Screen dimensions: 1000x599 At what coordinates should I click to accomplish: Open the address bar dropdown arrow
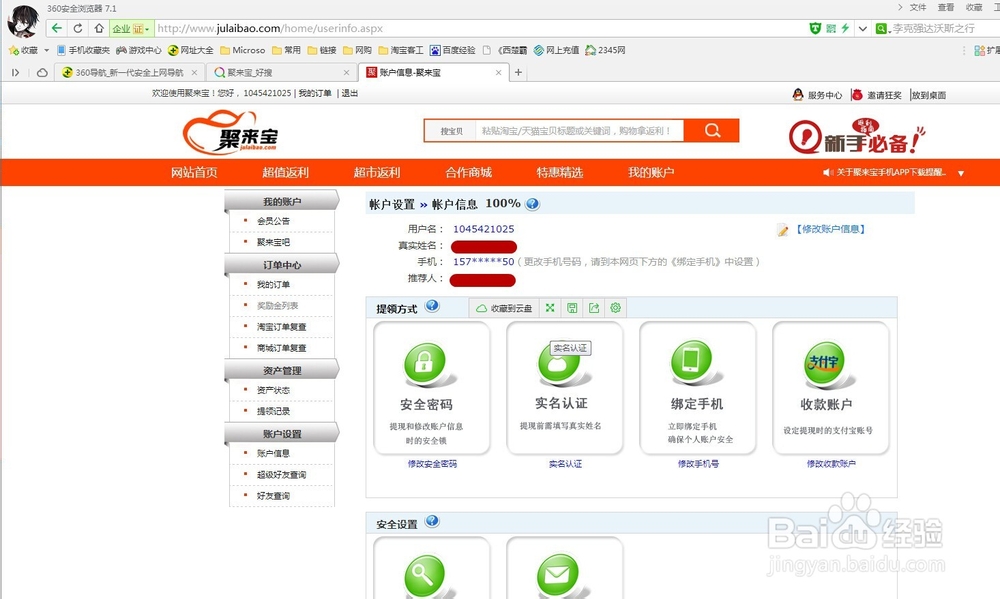click(862, 28)
